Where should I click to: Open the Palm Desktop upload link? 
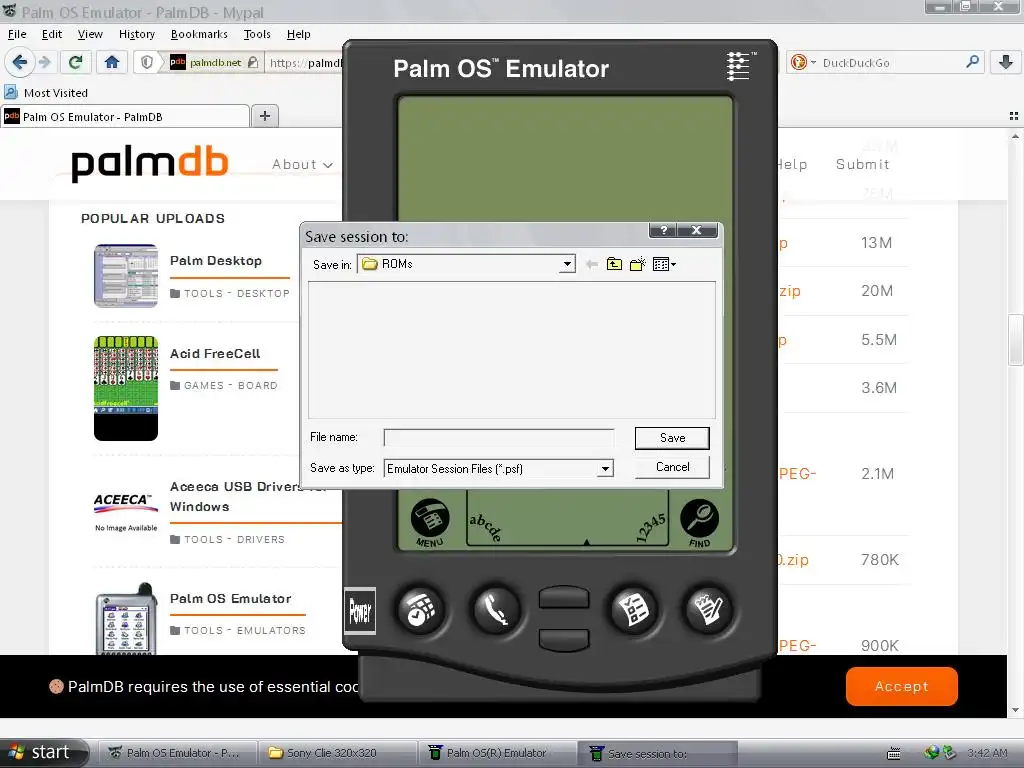pos(216,261)
